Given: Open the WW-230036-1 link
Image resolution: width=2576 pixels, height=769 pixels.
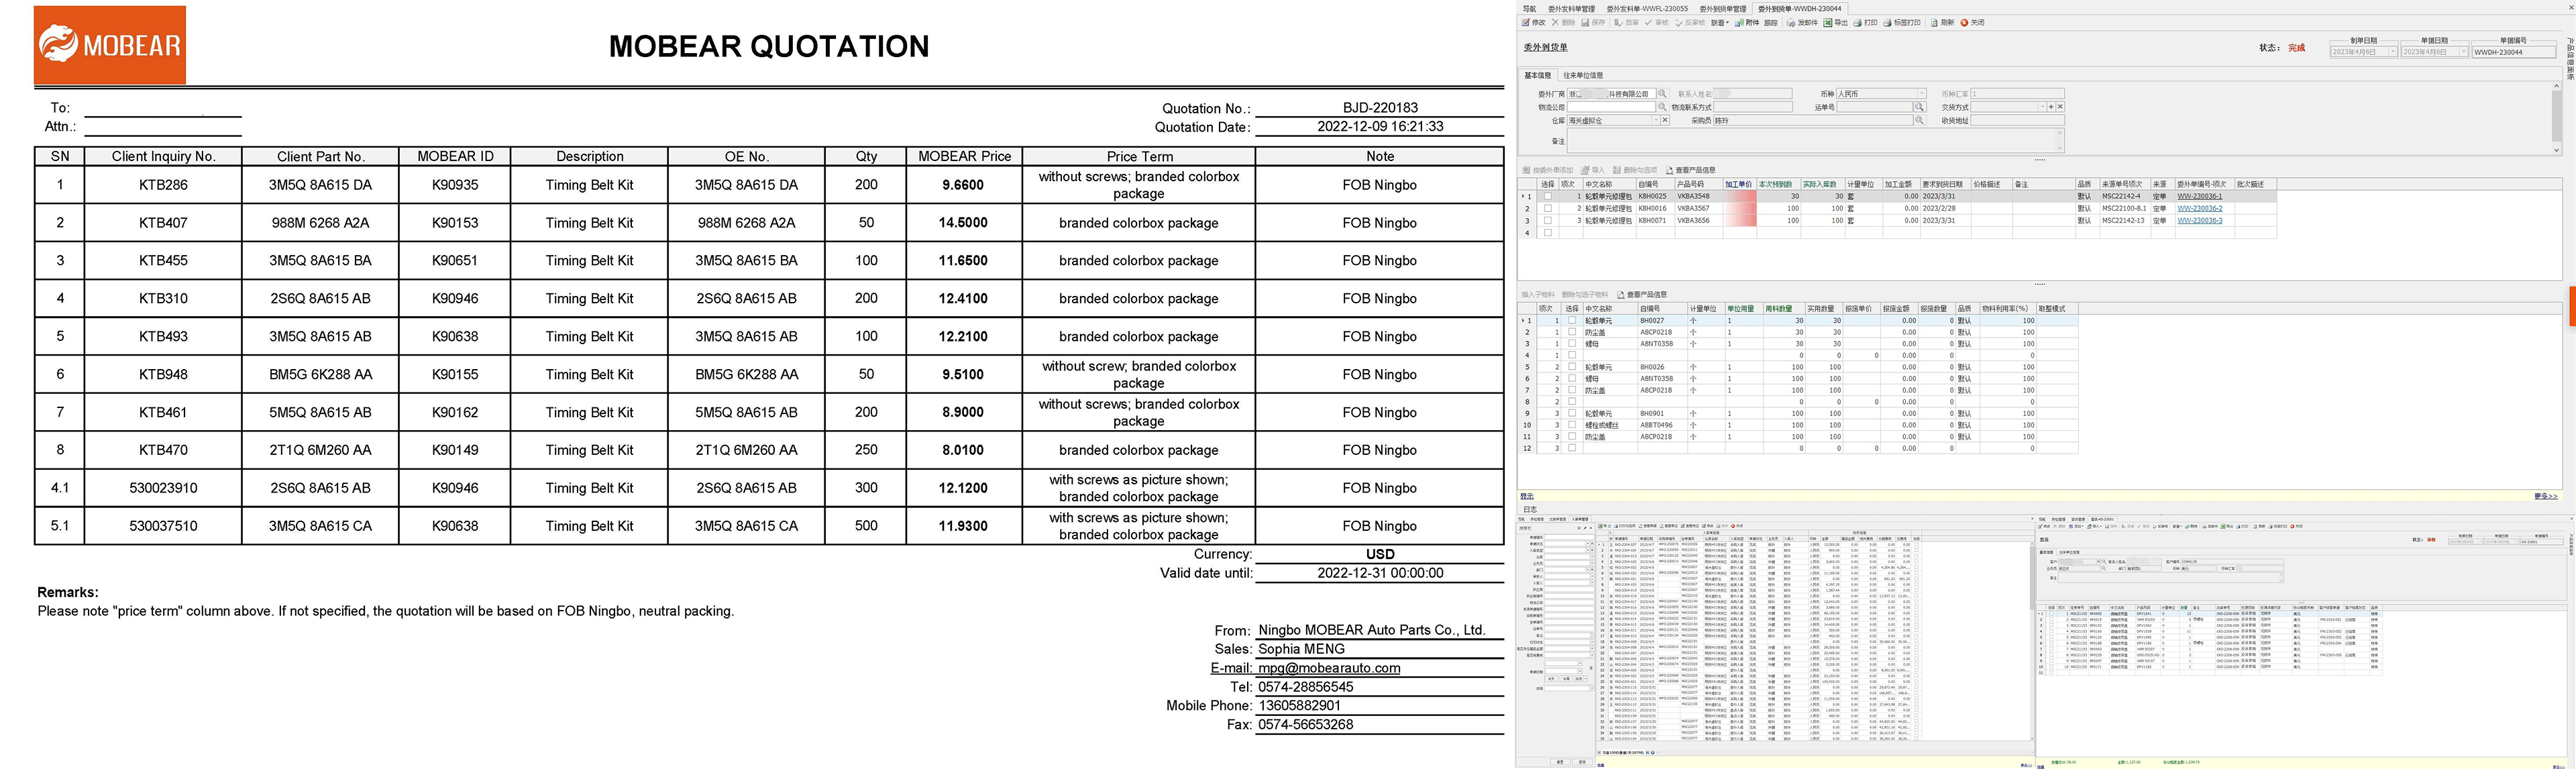Looking at the screenshot, I should pos(2200,196).
